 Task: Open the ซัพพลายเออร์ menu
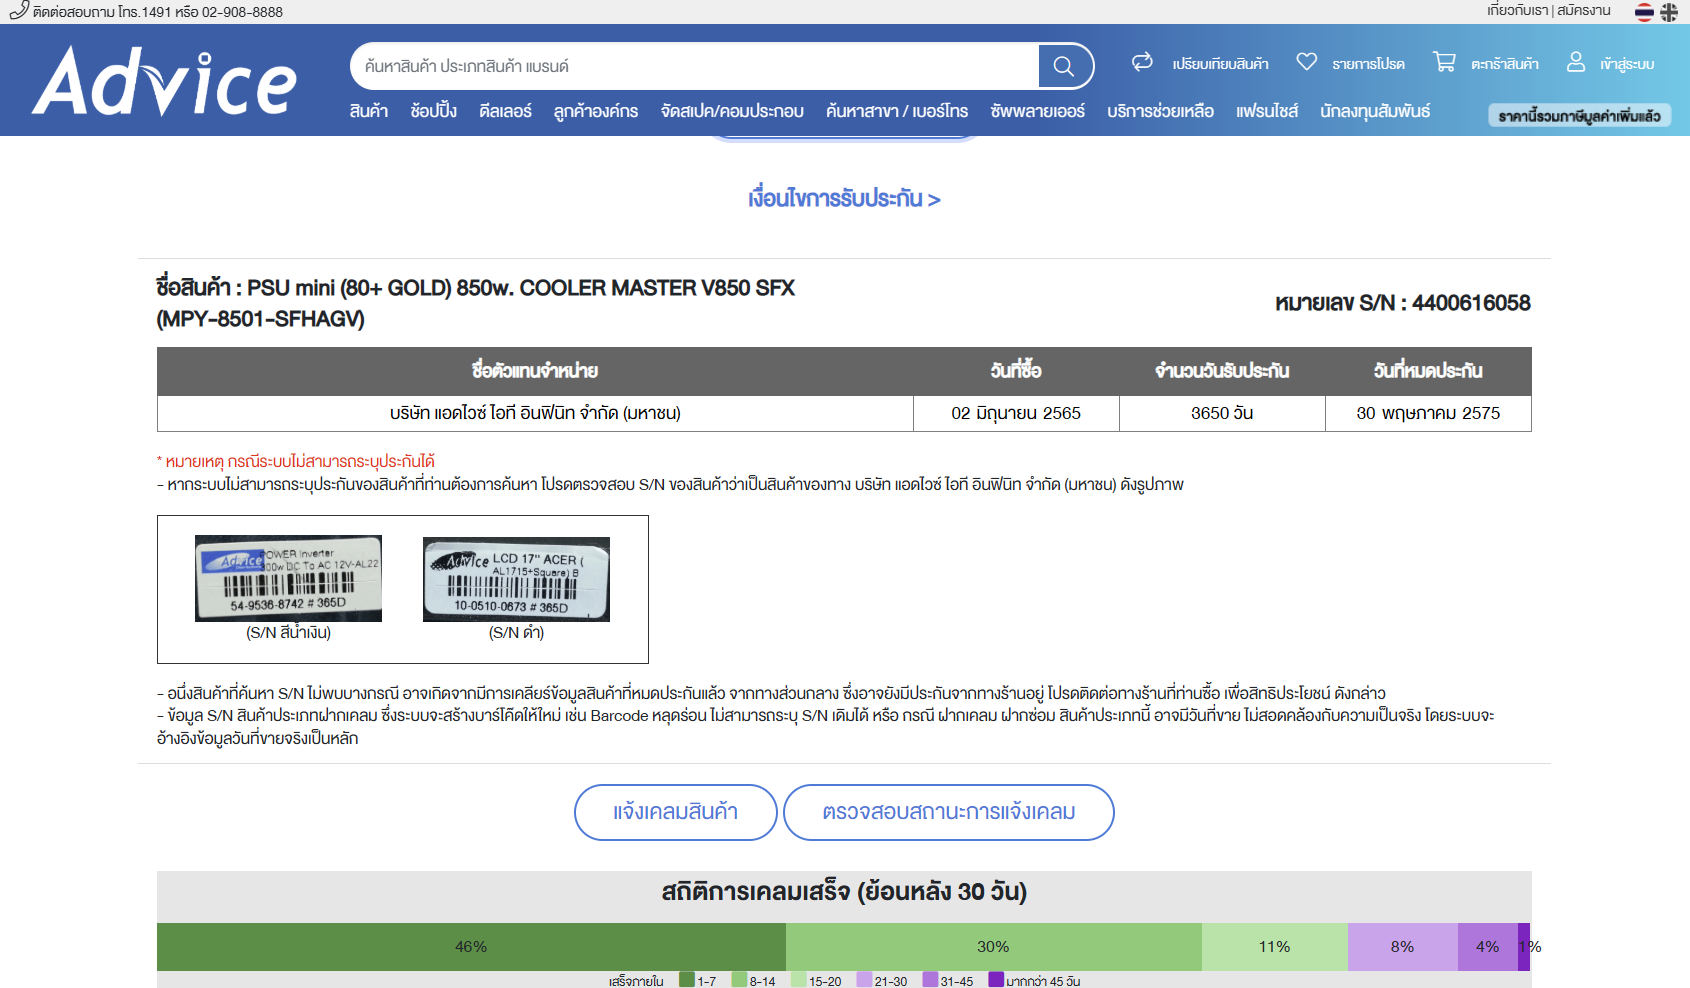click(1038, 111)
